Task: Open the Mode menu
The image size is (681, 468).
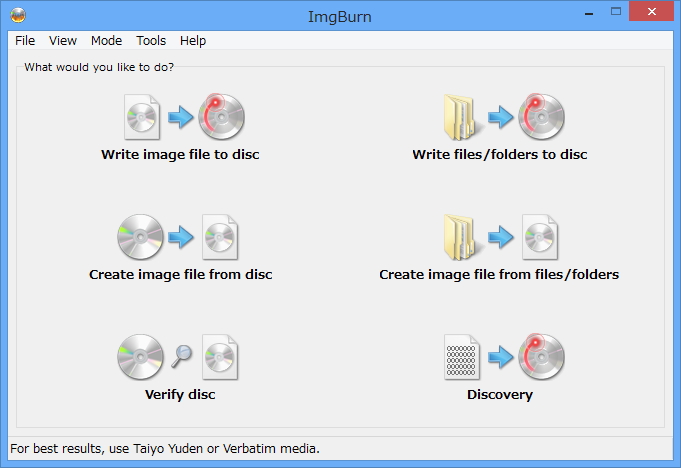Action: (106, 41)
